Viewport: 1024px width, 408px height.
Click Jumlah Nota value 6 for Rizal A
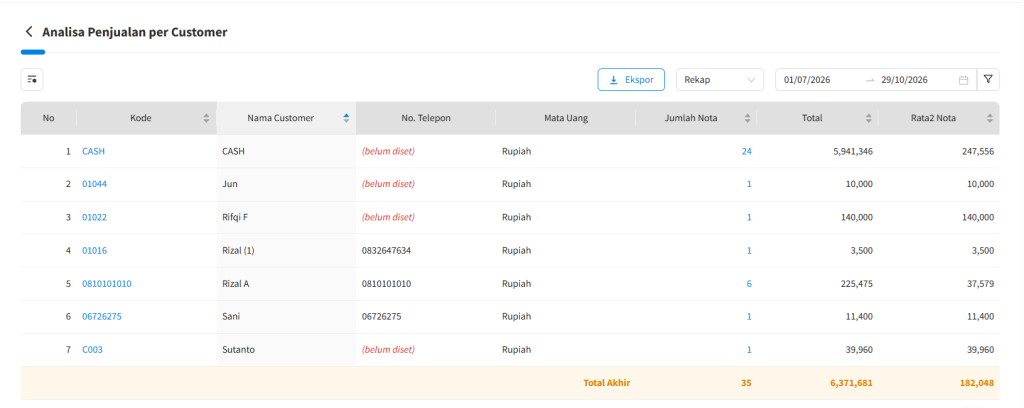(749, 284)
